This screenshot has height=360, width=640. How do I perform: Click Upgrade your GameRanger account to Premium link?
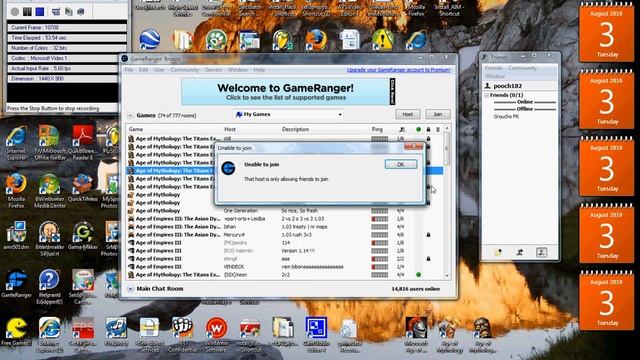pos(398,70)
